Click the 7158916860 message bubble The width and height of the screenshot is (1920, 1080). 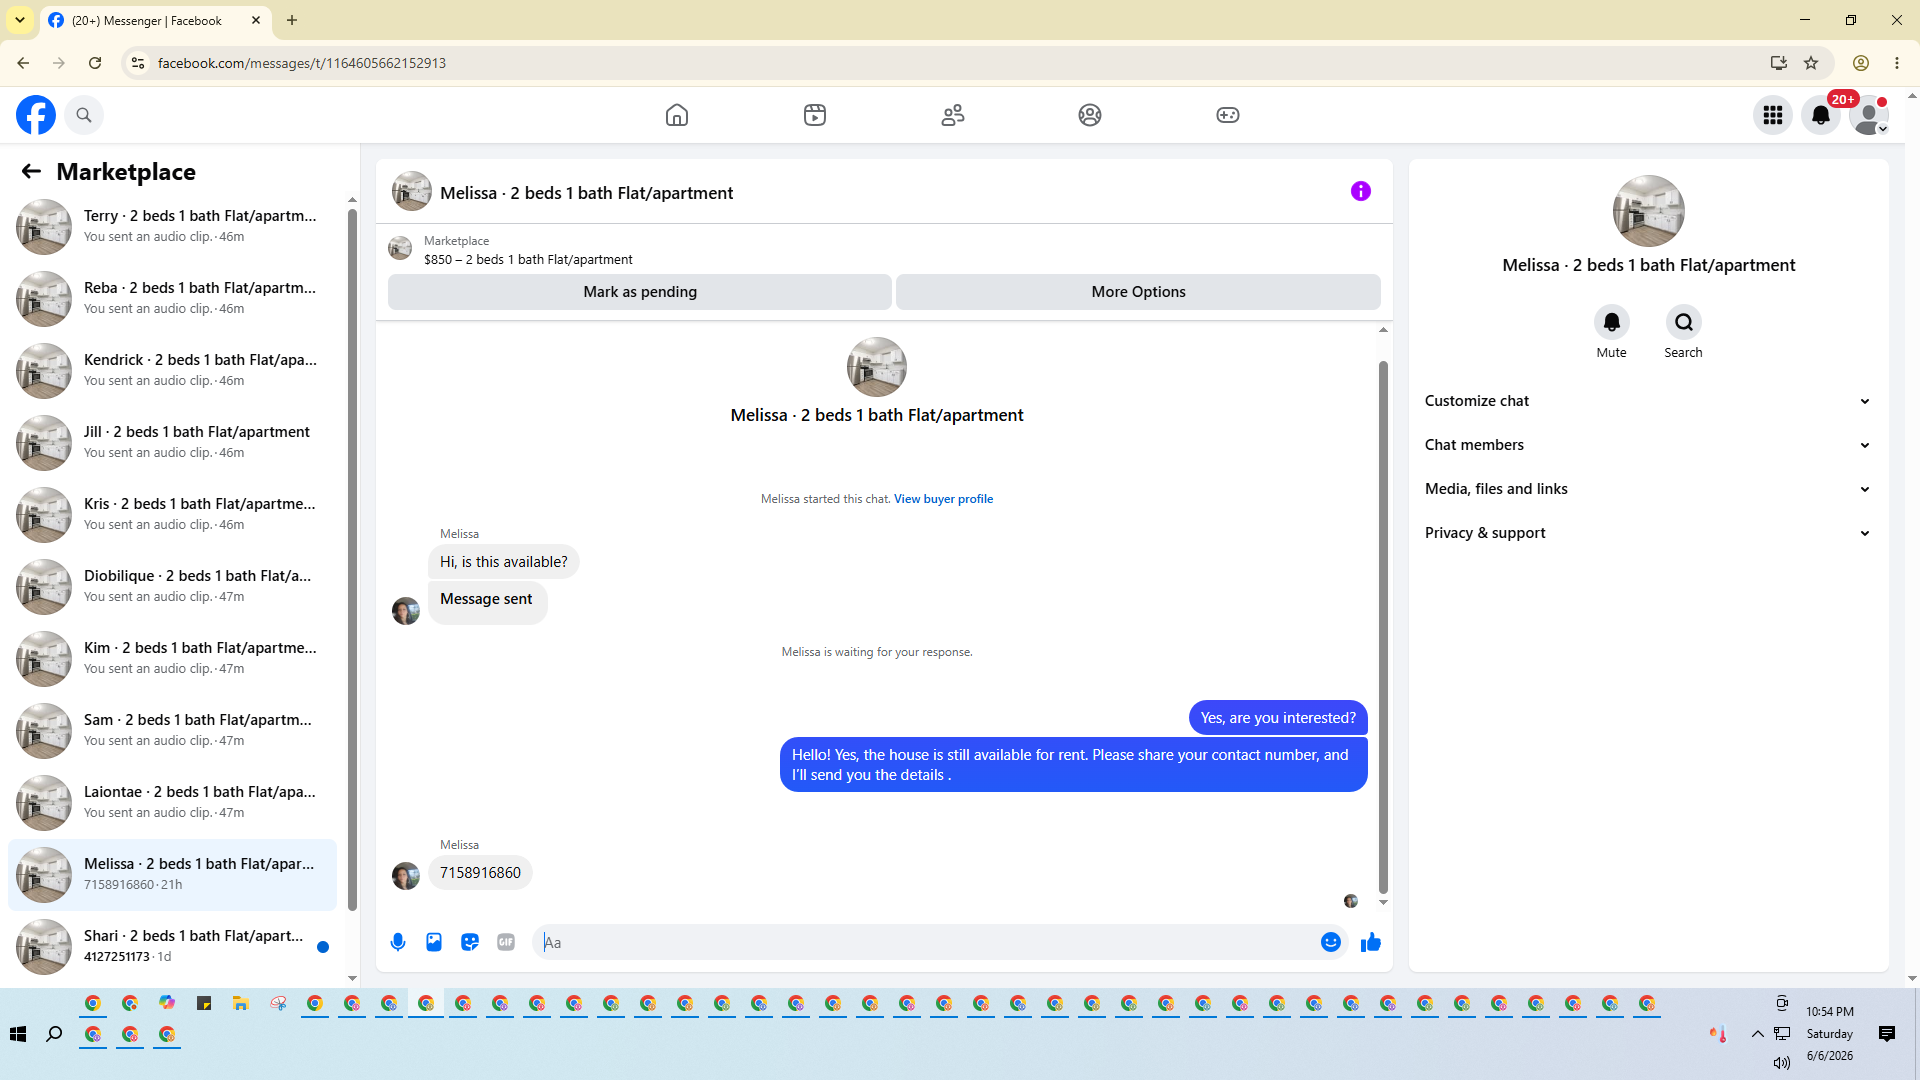click(x=480, y=873)
